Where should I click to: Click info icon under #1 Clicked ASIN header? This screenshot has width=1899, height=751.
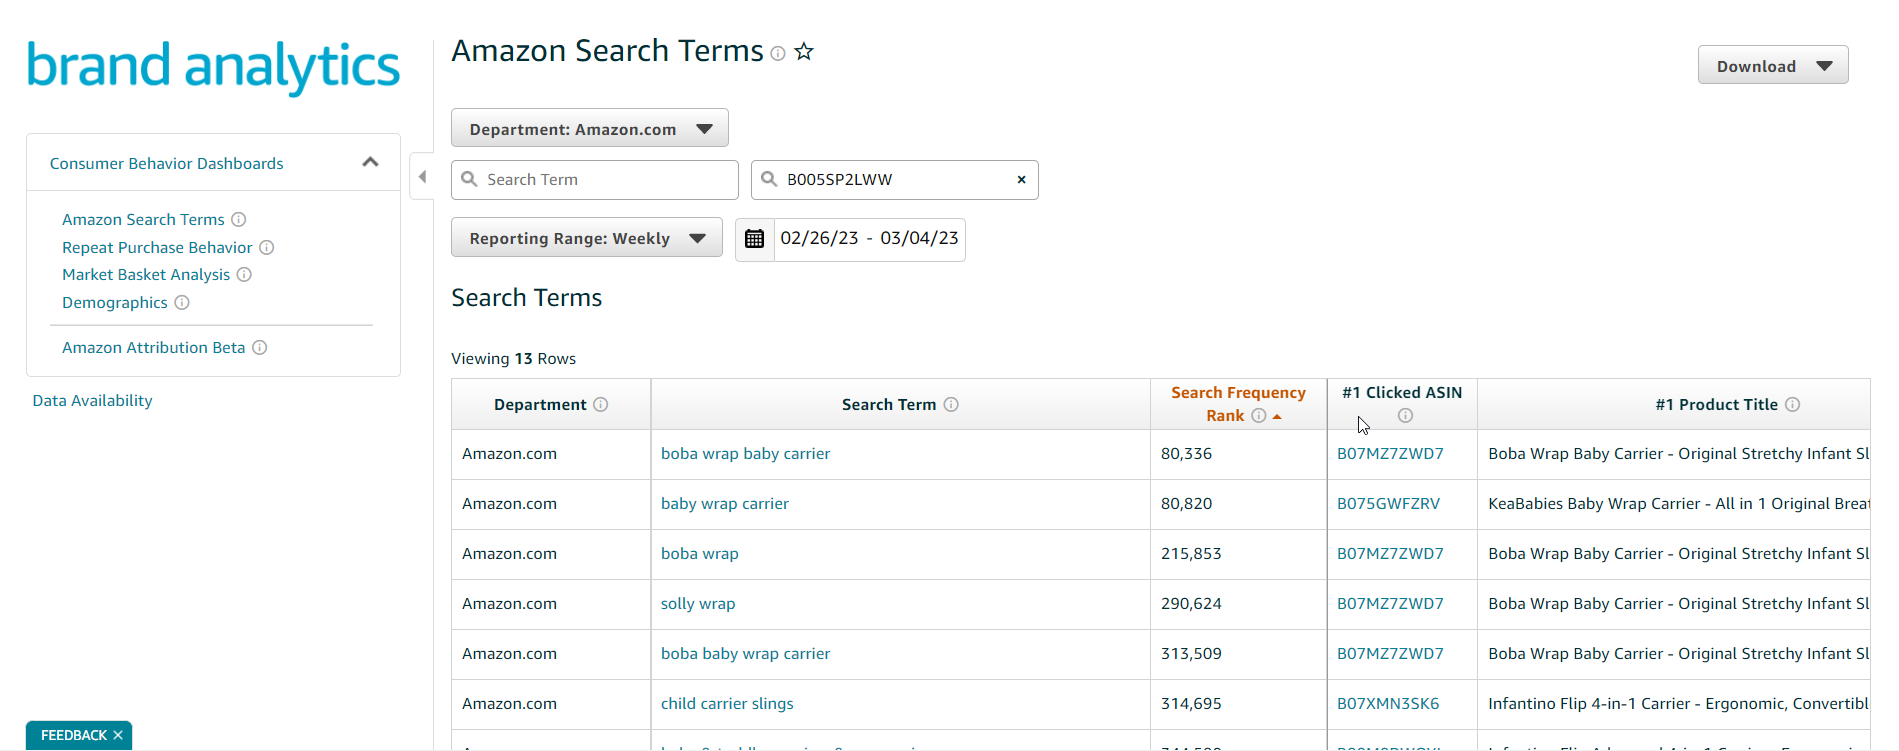pos(1405,415)
